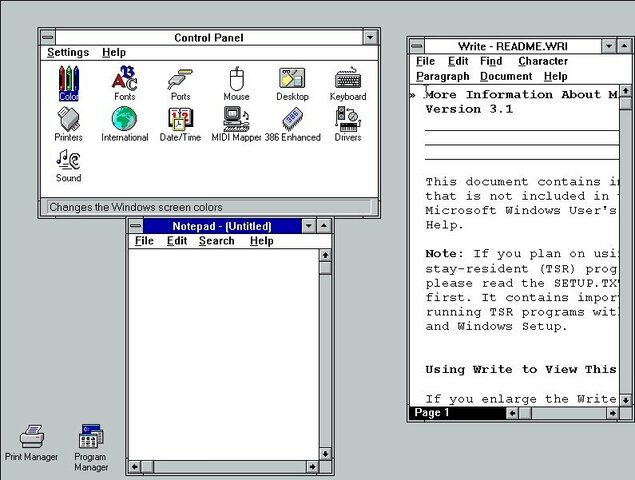Click the minimized Program Manager icon
Image resolution: width=635 pixels, height=480 pixels.
click(x=91, y=448)
